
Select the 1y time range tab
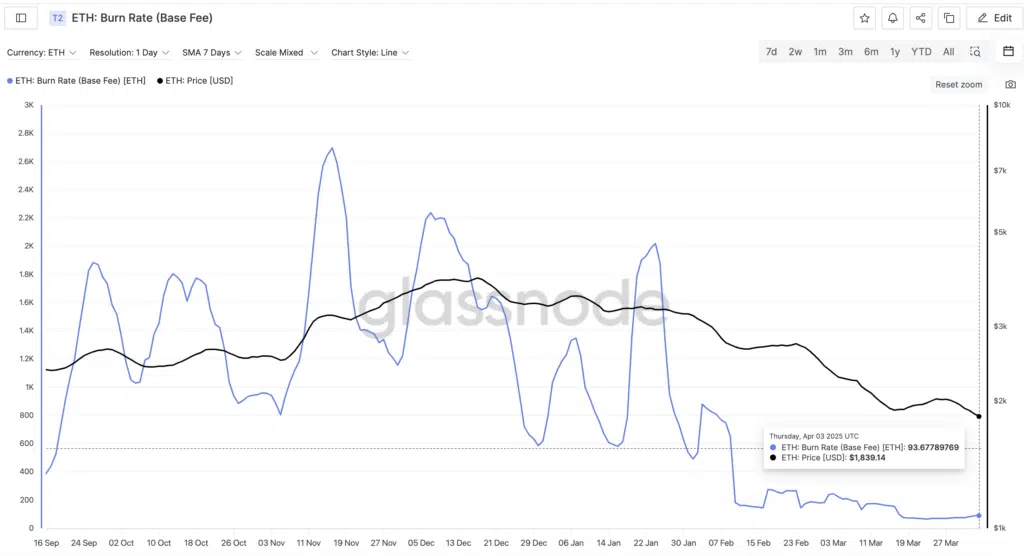tap(895, 52)
